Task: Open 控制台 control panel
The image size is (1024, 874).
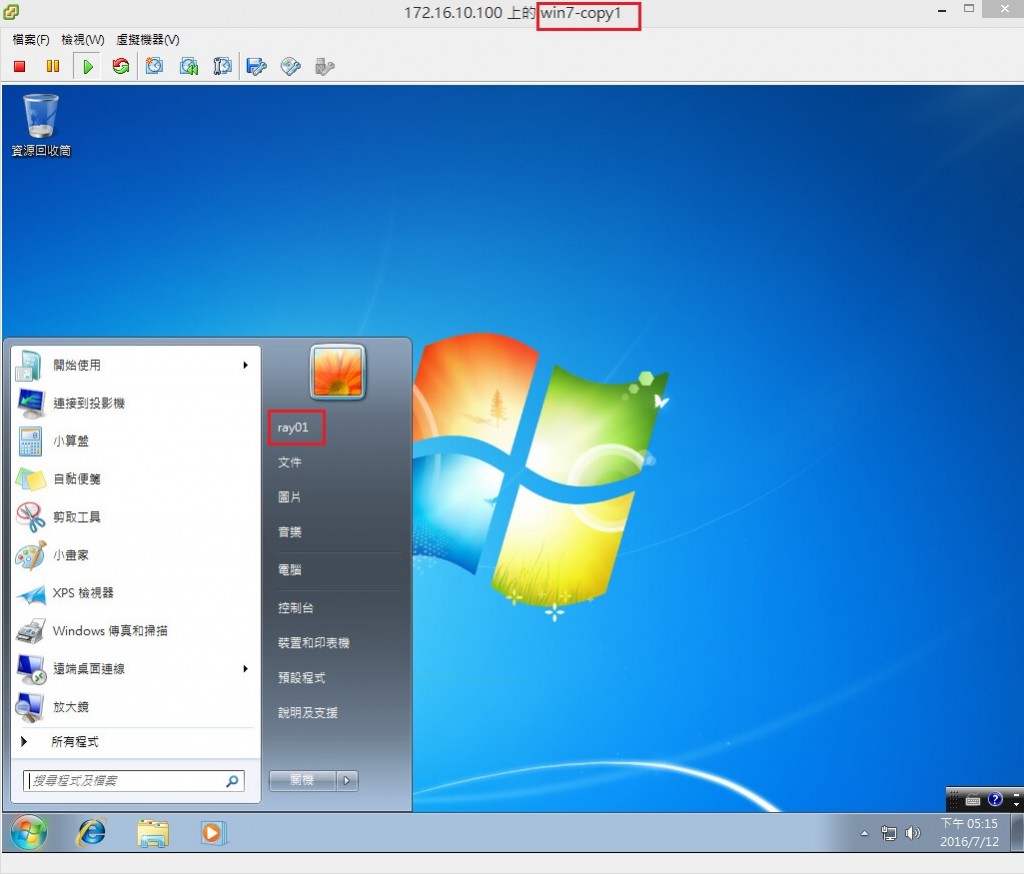Action: [x=295, y=607]
